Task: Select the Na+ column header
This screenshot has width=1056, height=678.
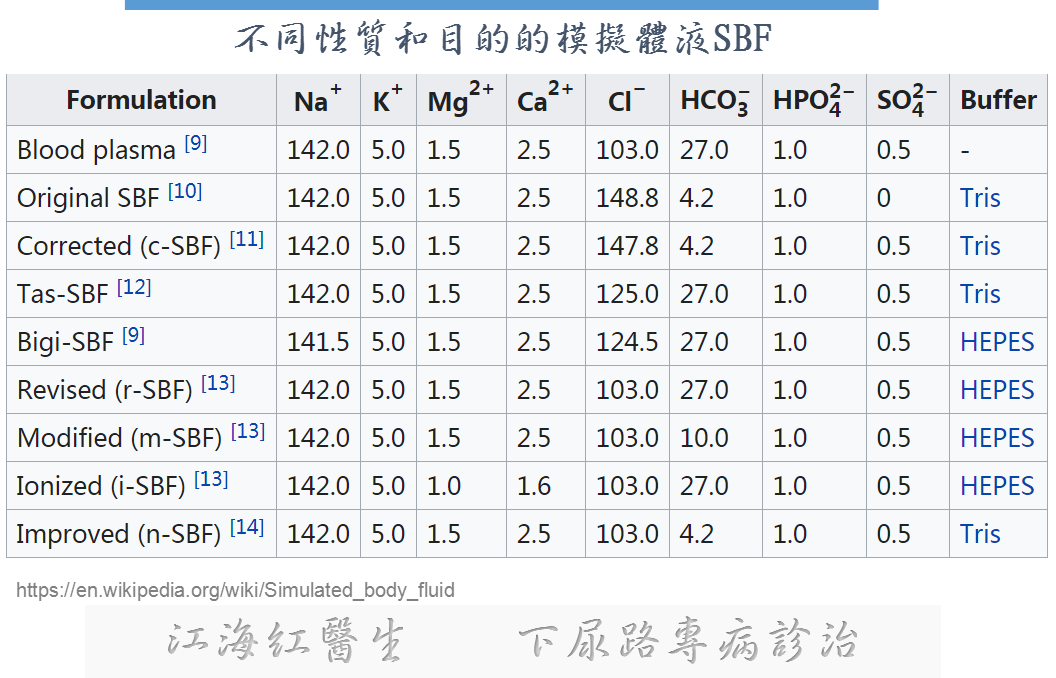Action: coord(318,100)
